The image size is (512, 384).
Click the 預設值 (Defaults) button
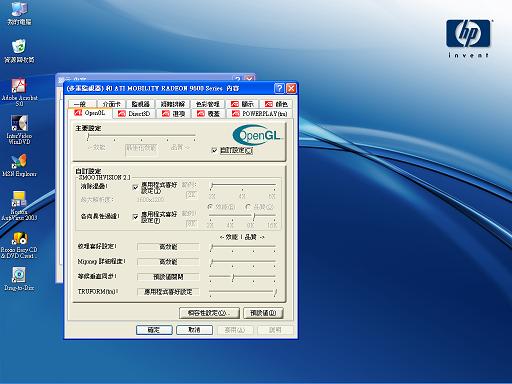pyautogui.click(x=263, y=313)
